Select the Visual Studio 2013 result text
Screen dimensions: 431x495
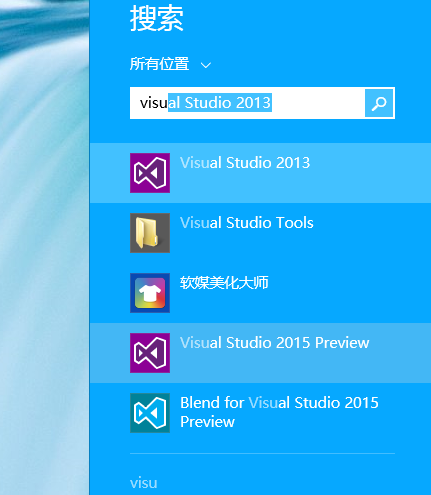(x=245, y=163)
